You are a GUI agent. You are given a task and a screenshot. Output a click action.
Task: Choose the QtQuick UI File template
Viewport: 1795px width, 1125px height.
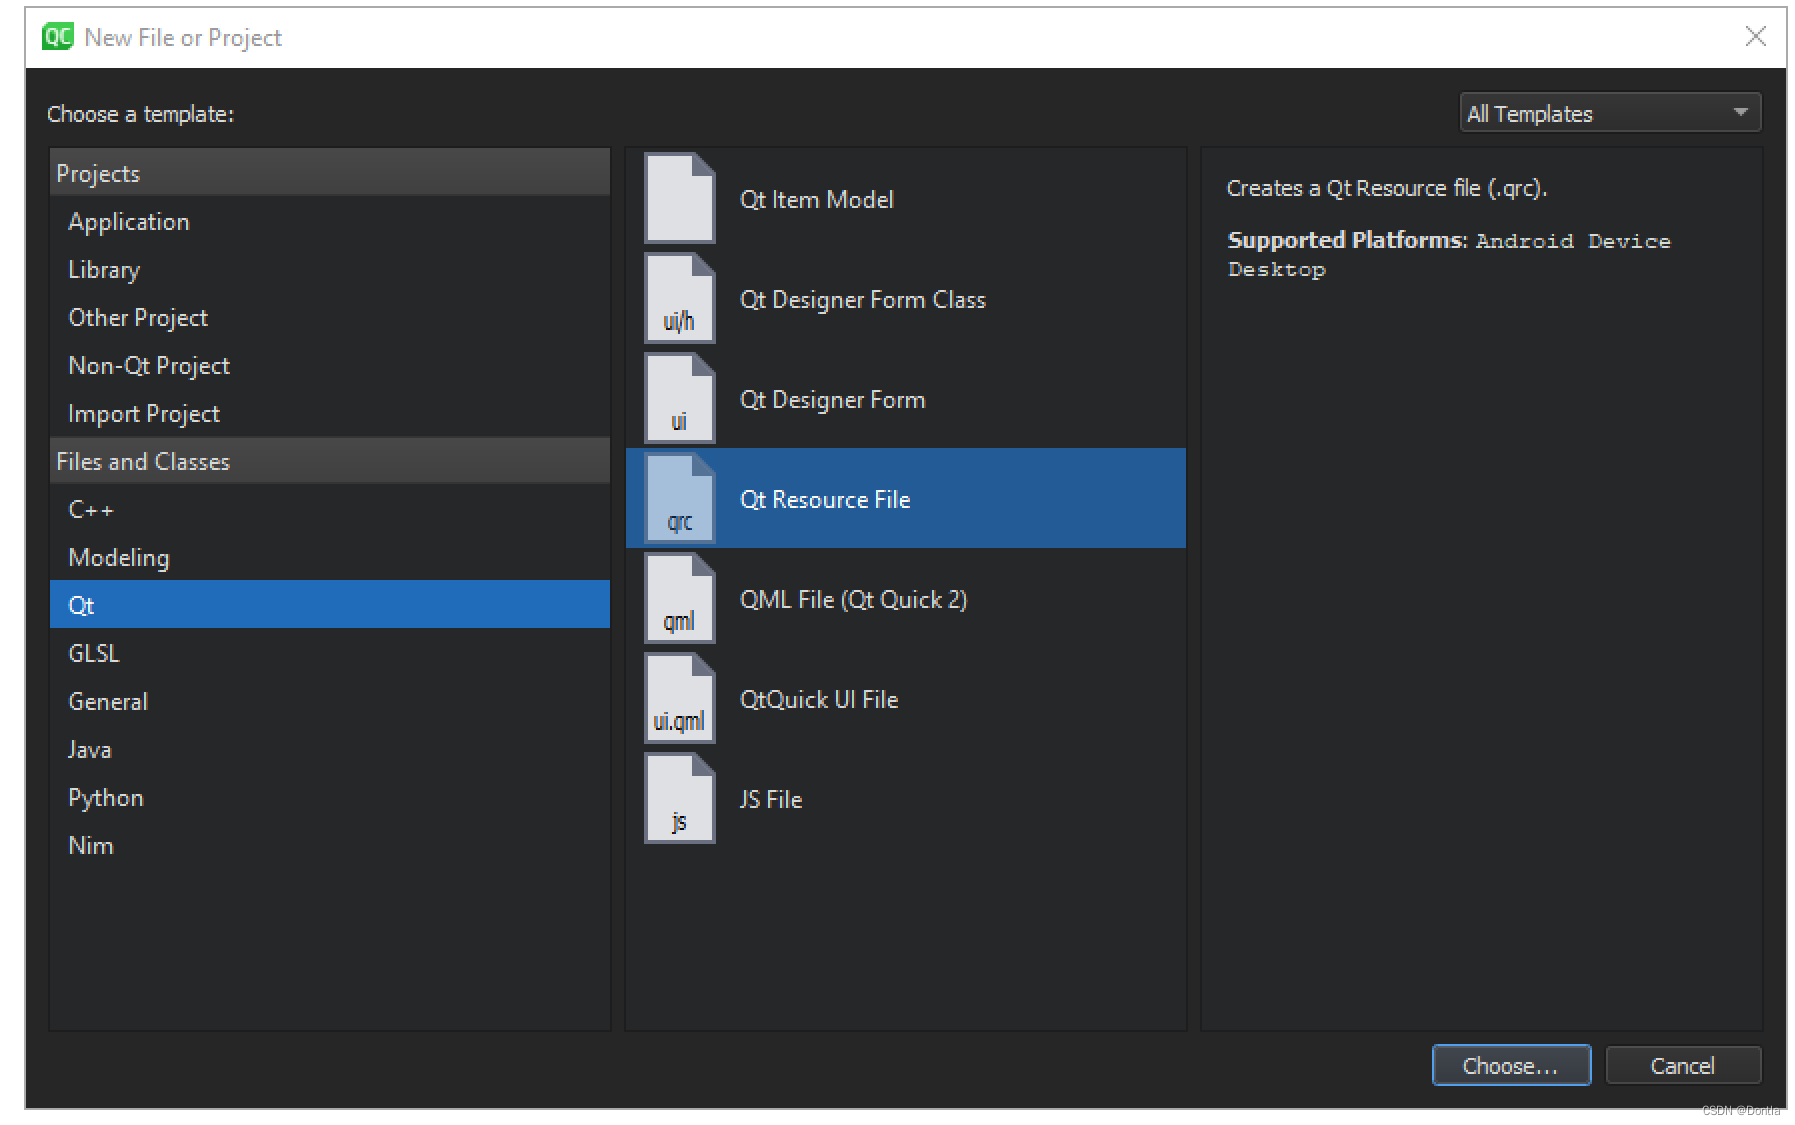tap(905, 698)
